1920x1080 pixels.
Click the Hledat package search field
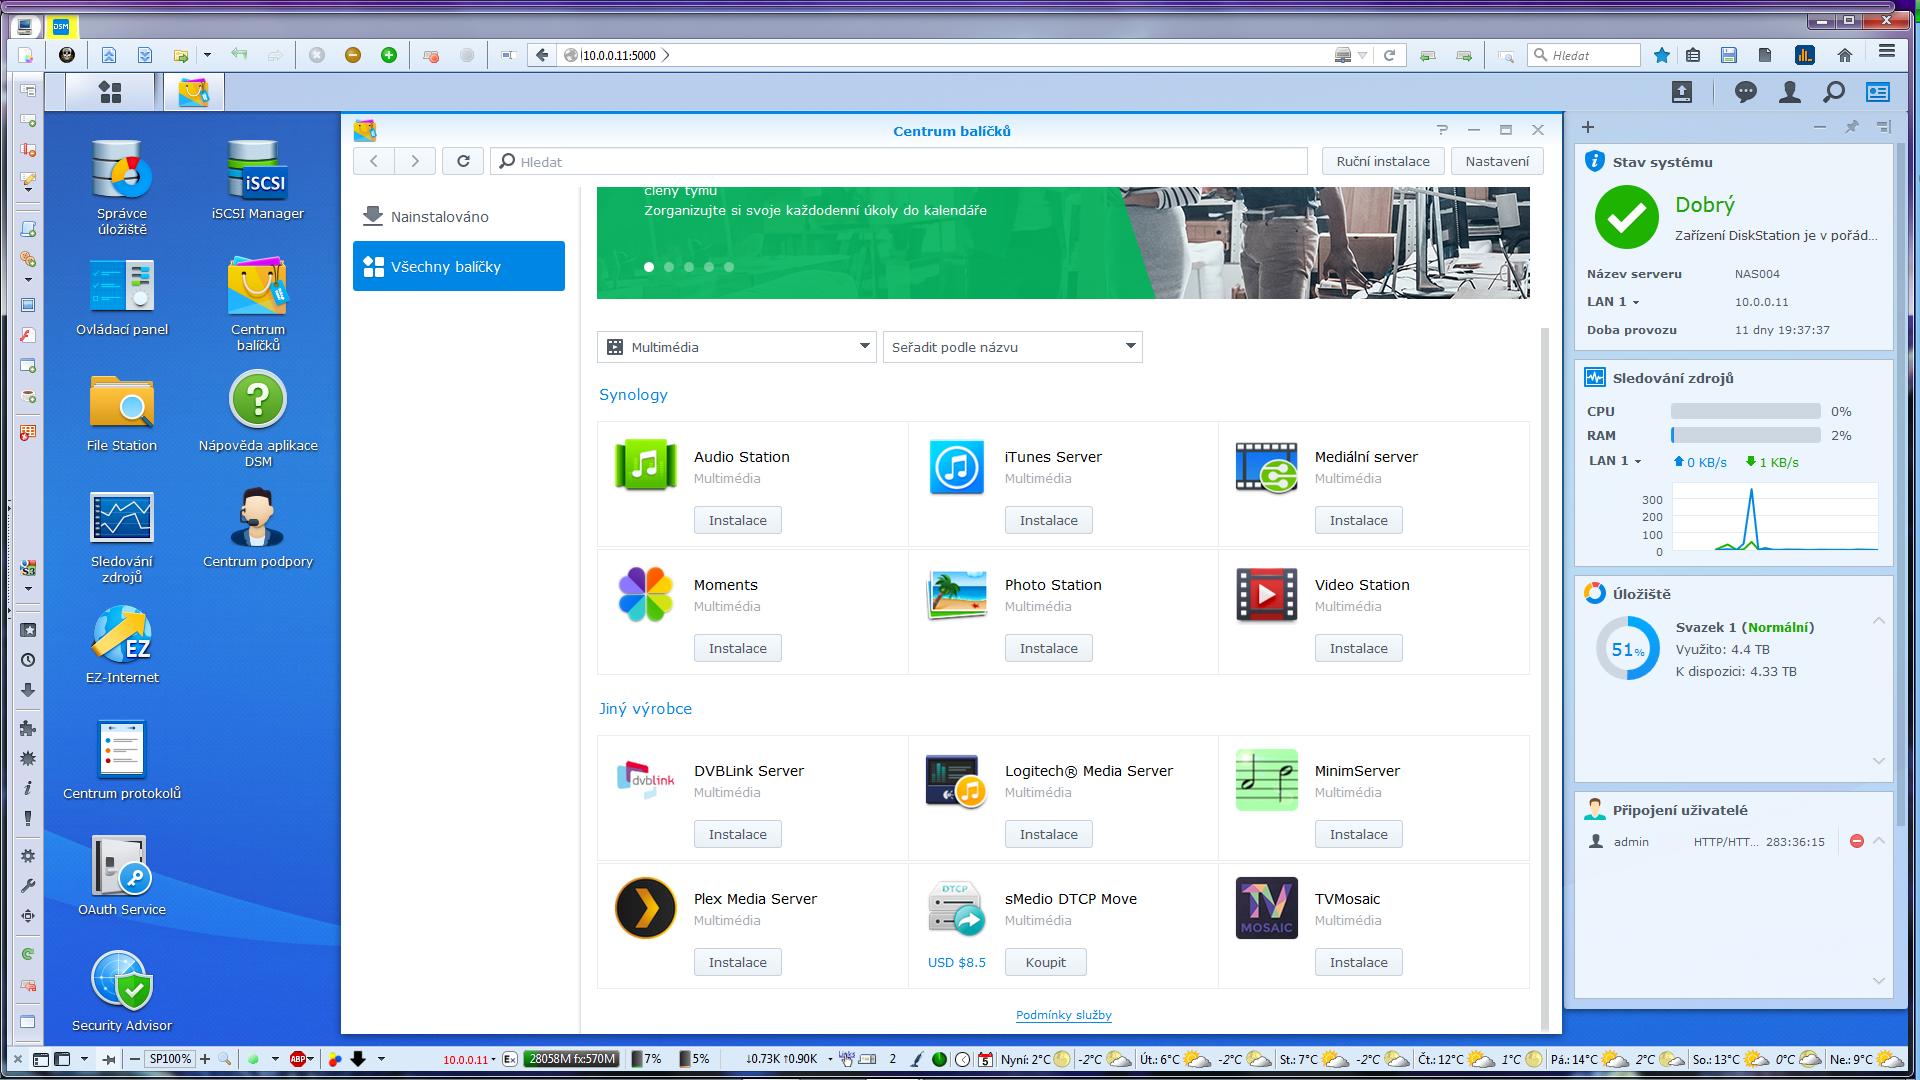click(x=900, y=161)
